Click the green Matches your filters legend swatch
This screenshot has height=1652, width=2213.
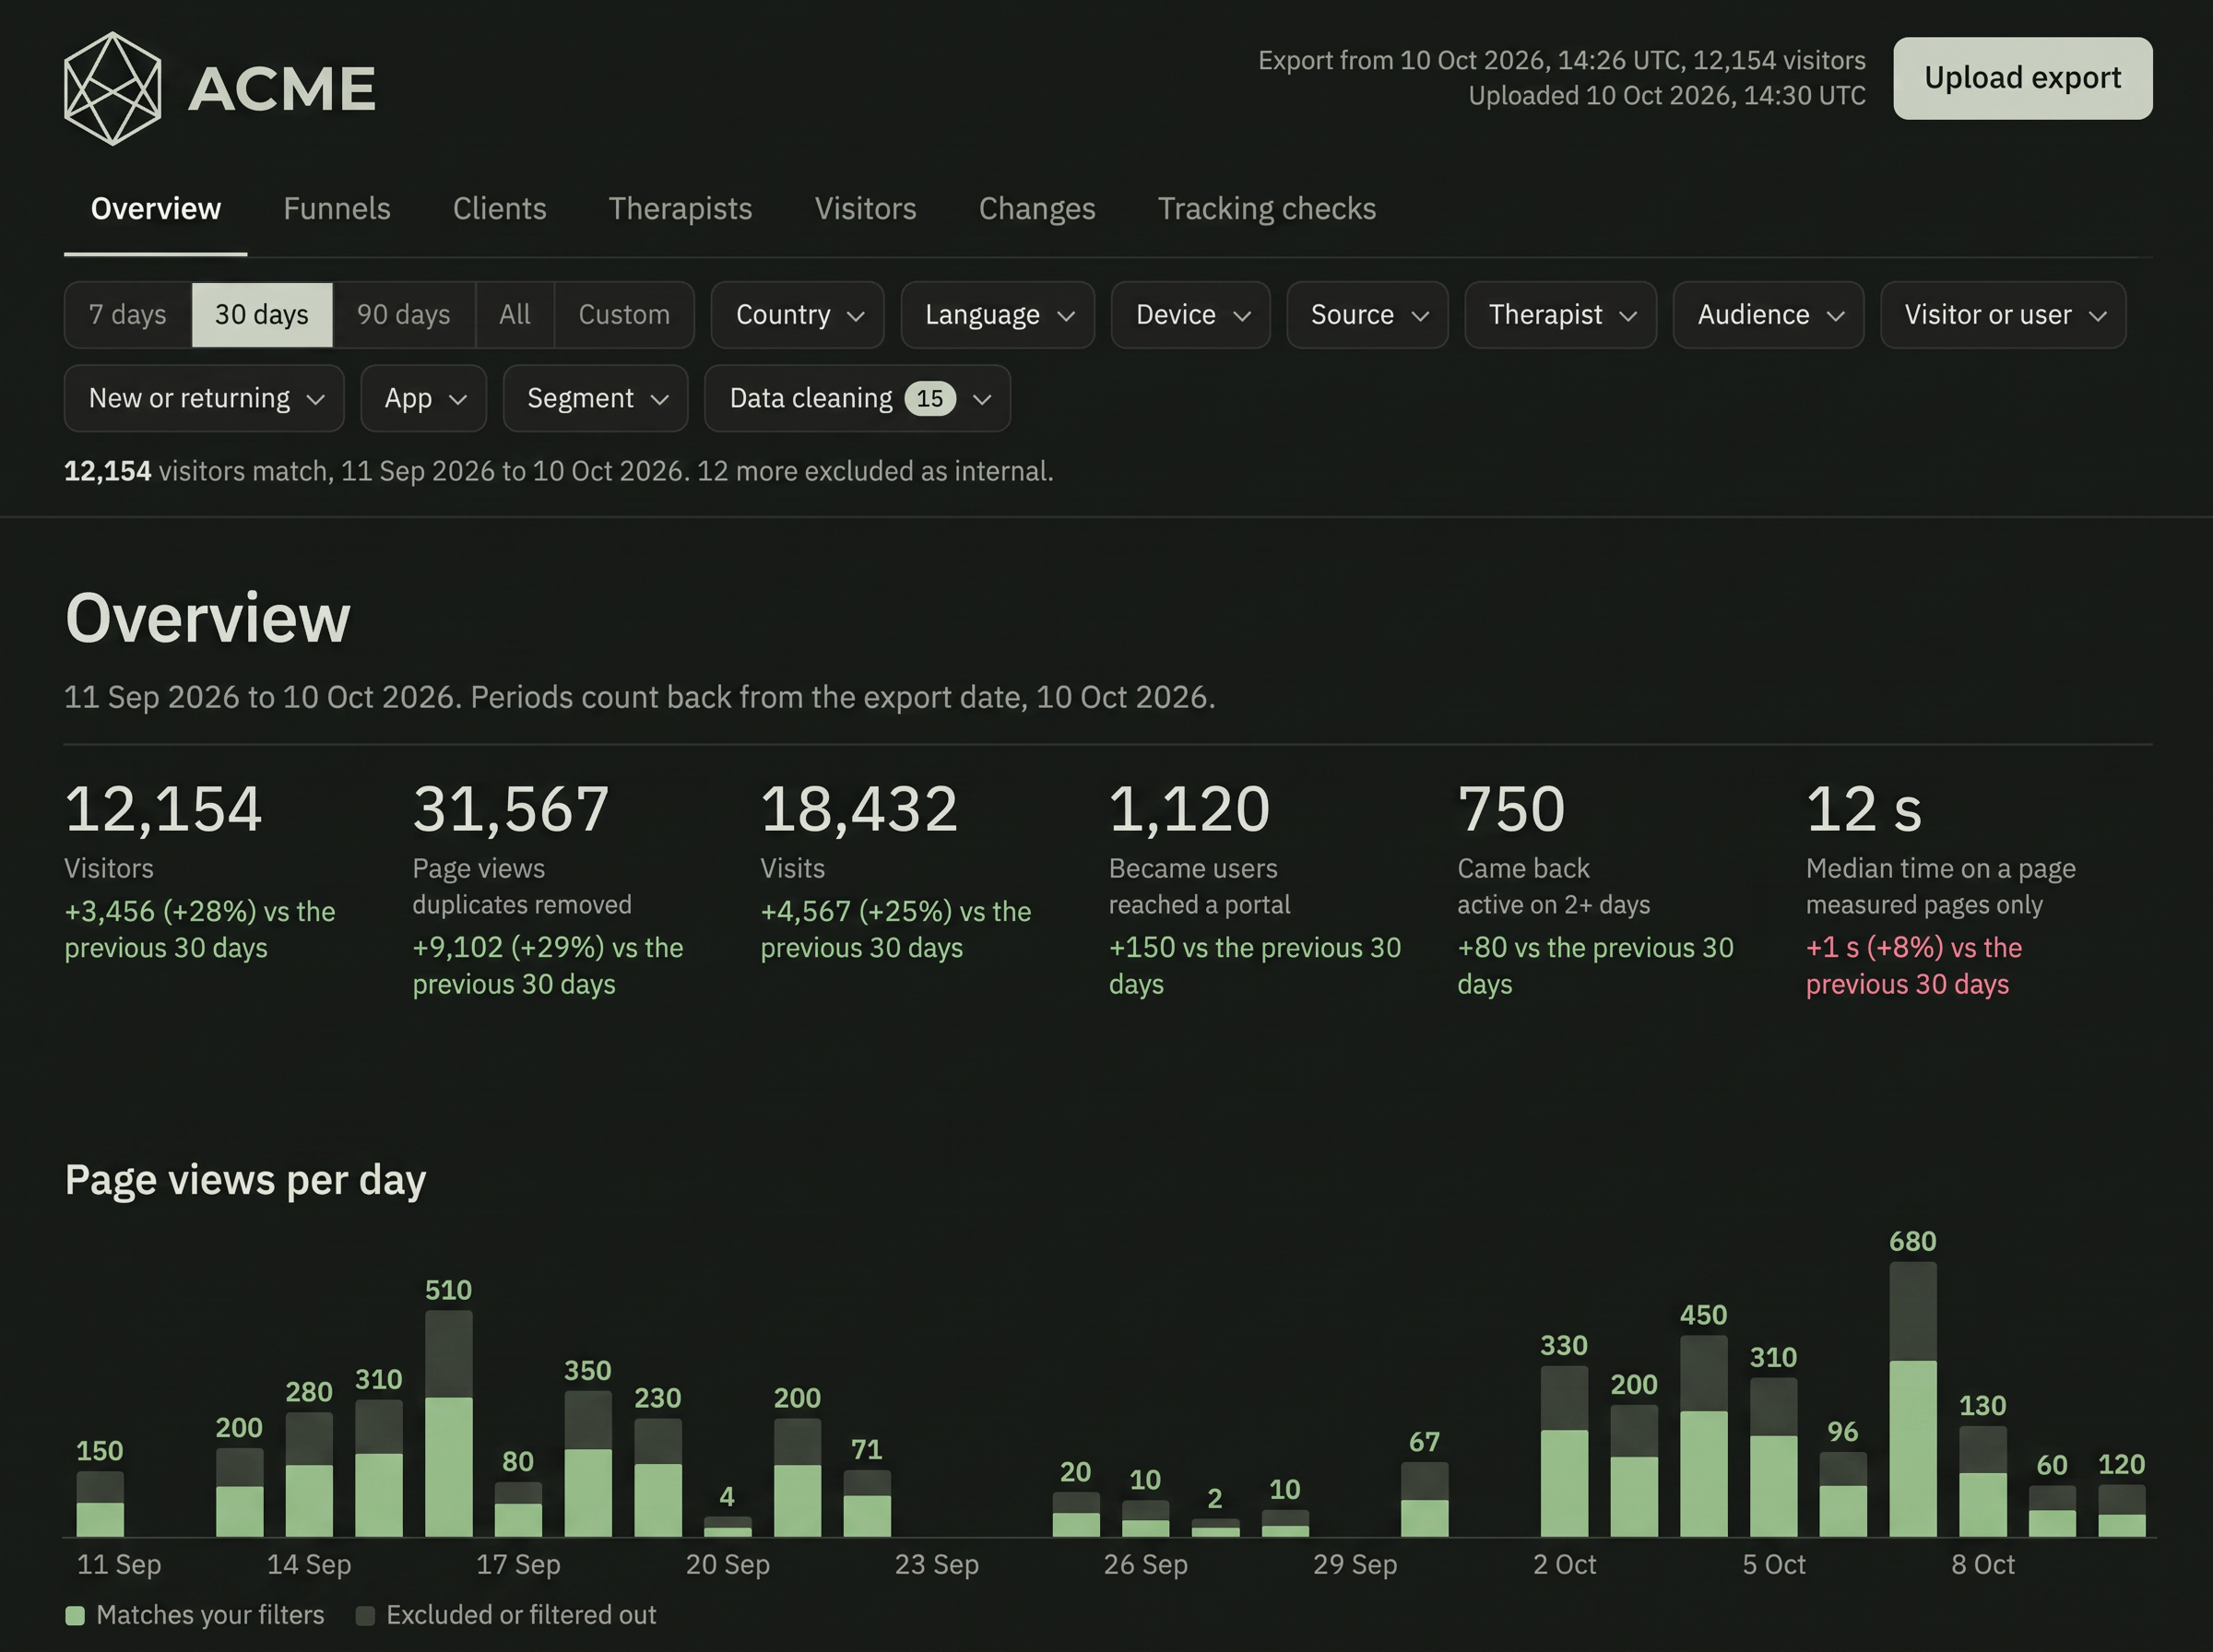[75, 1615]
